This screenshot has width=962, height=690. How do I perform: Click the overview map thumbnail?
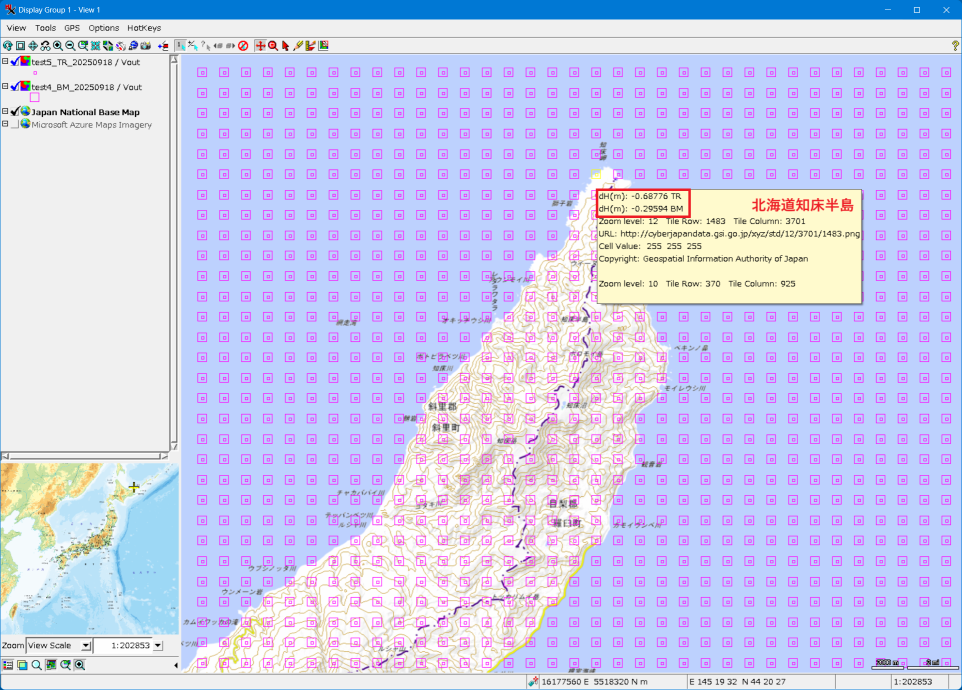click(89, 548)
